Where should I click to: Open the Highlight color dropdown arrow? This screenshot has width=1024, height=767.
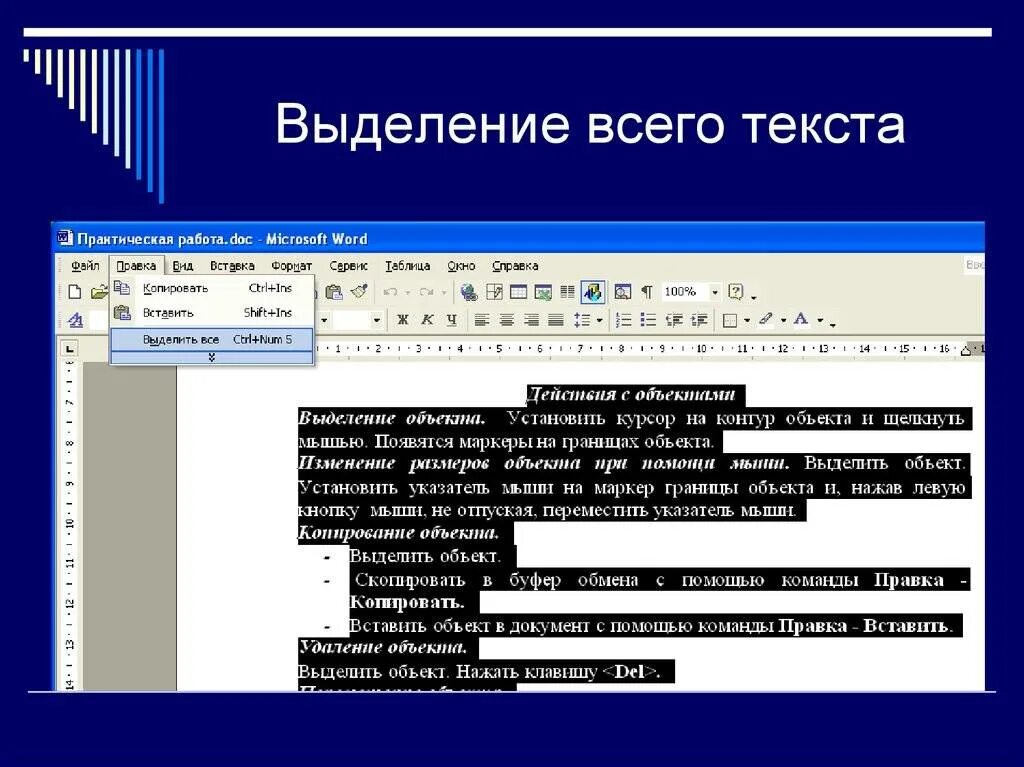[x=784, y=321]
